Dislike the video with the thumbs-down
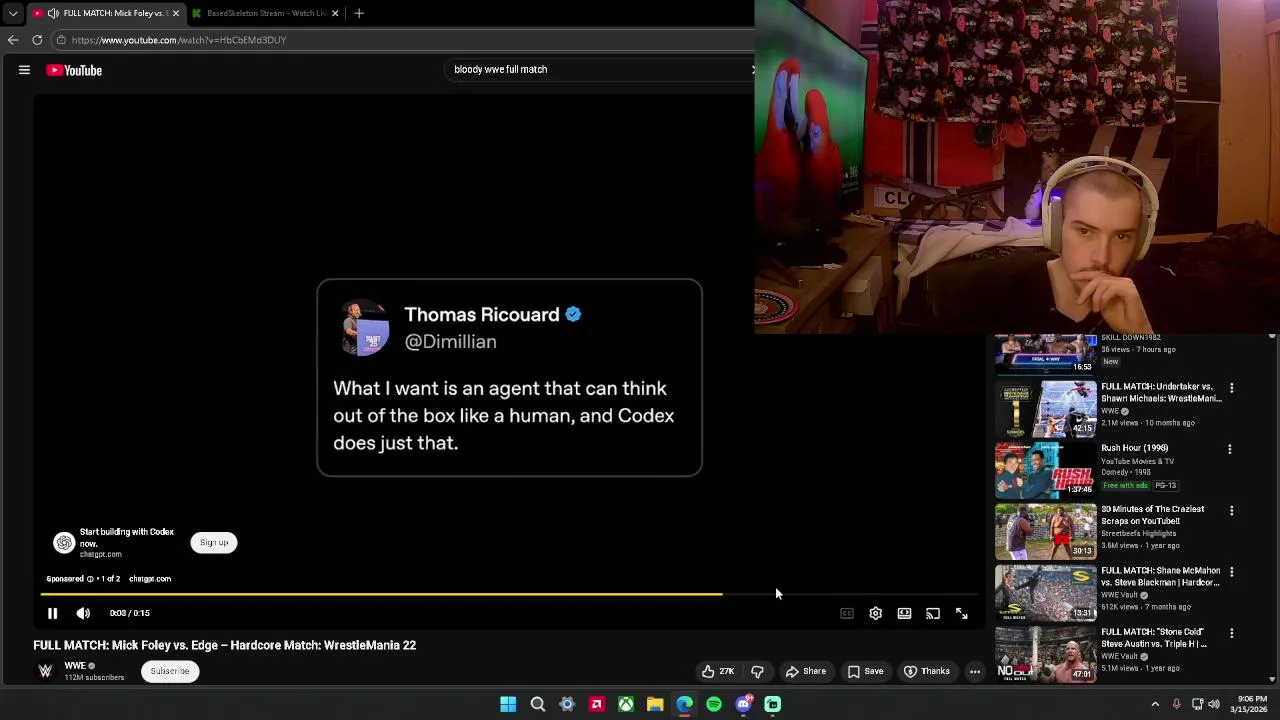Screen dimensions: 1280x720 tap(757, 671)
